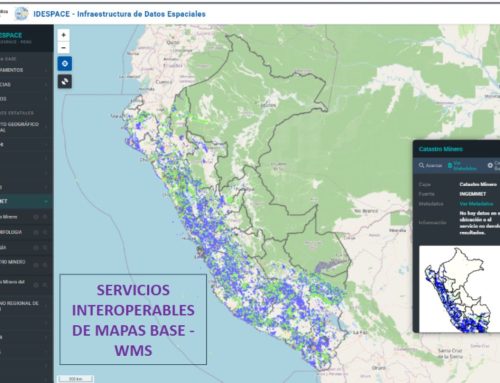Click the IDESPACE globe logo in the header
500x383 pixels.
pyautogui.click(x=22, y=14)
